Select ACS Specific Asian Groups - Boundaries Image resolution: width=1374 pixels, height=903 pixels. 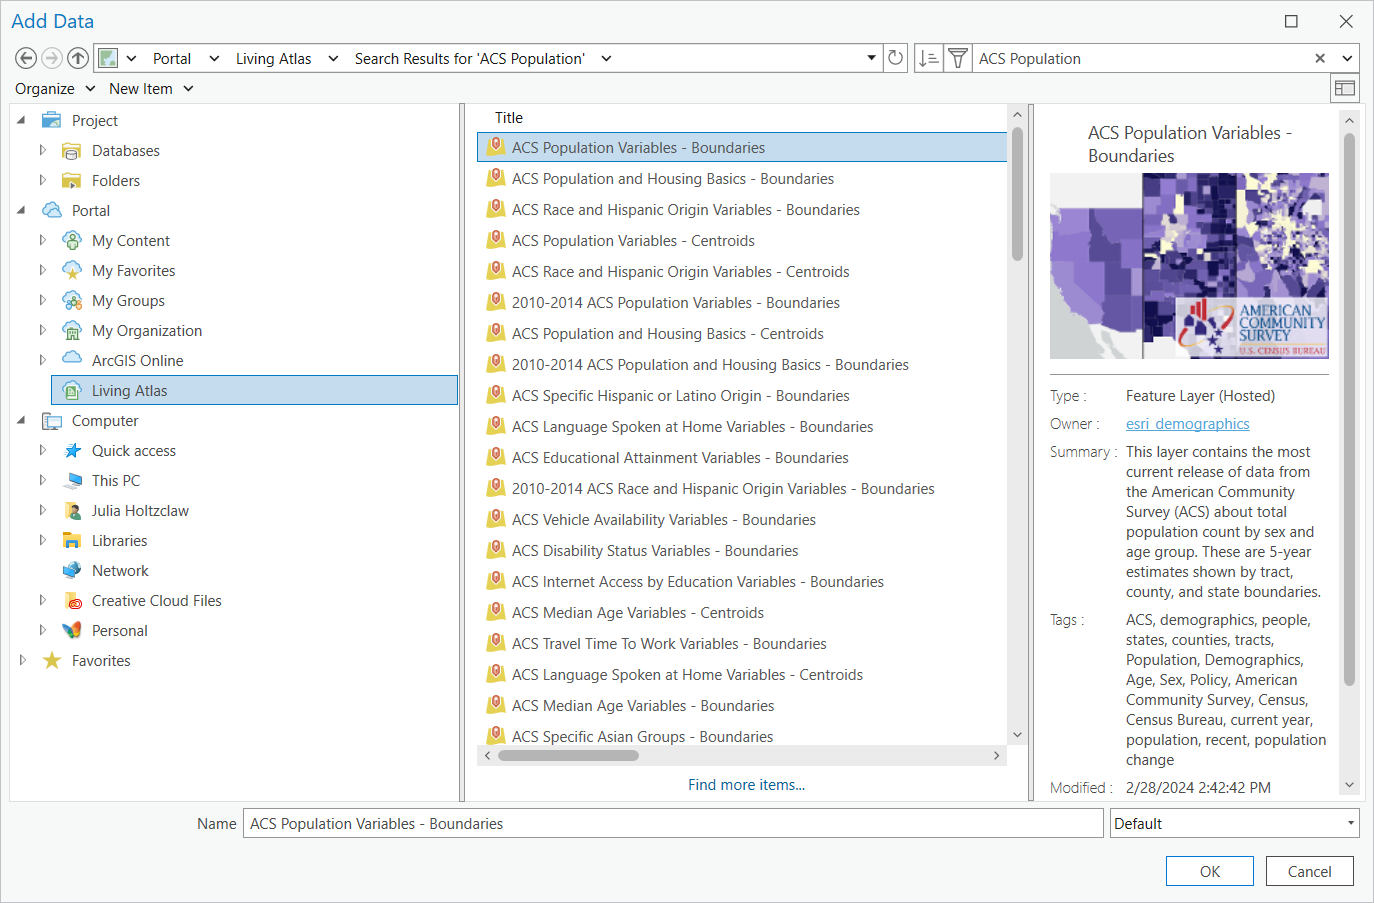(742, 736)
